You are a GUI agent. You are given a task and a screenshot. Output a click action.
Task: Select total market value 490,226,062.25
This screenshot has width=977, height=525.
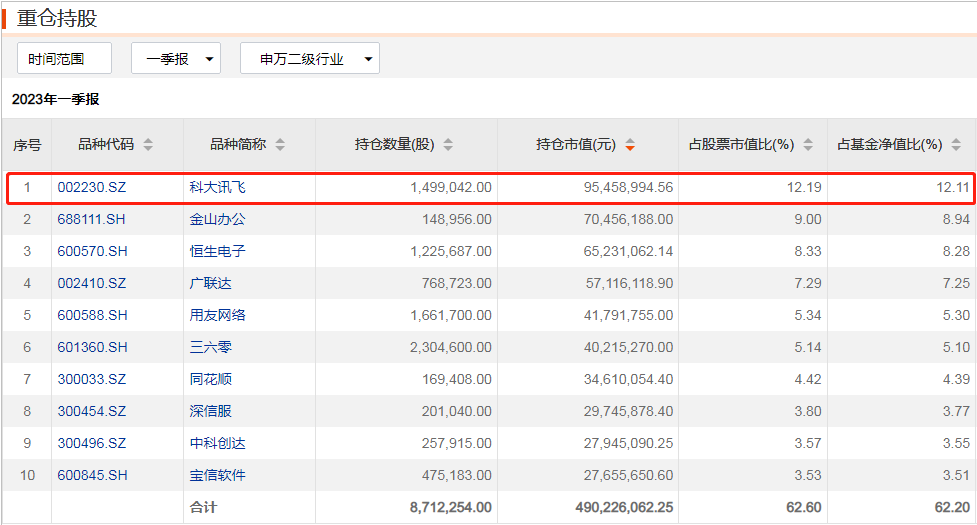tap(624, 508)
